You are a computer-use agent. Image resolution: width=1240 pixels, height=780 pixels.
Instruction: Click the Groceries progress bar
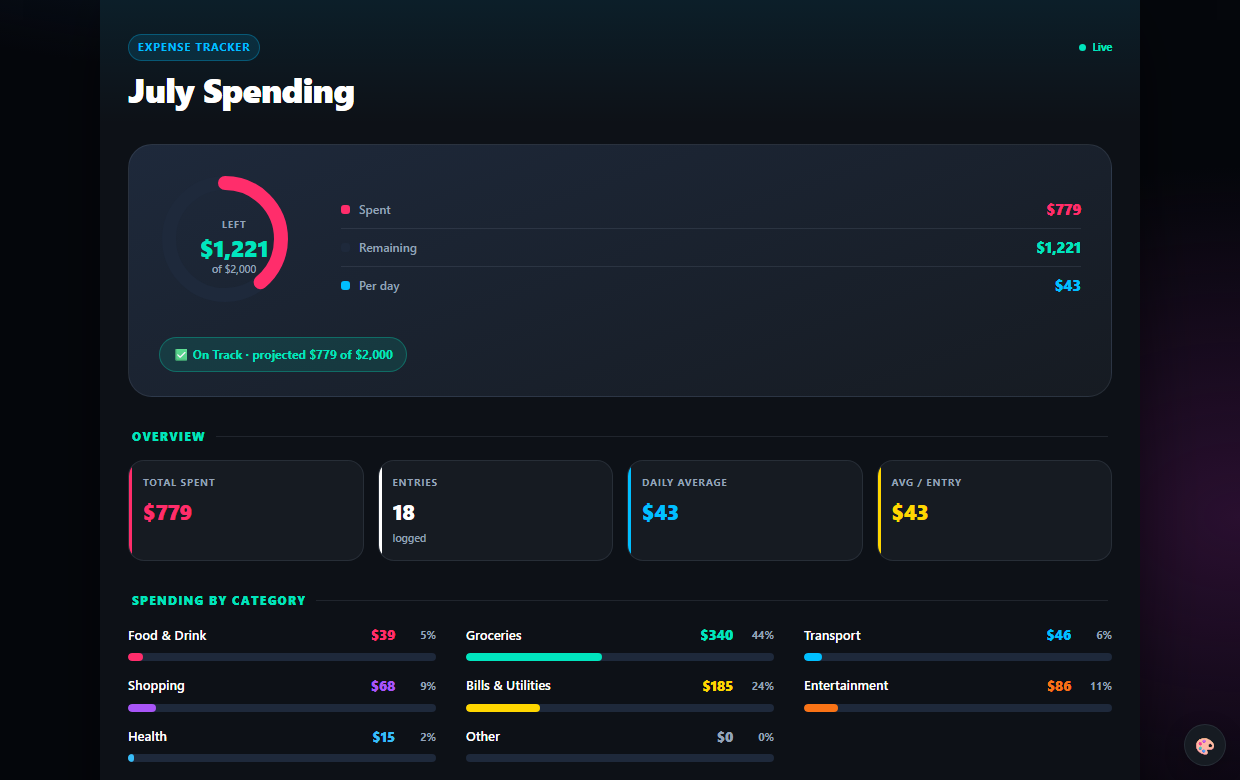coord(620,657)
